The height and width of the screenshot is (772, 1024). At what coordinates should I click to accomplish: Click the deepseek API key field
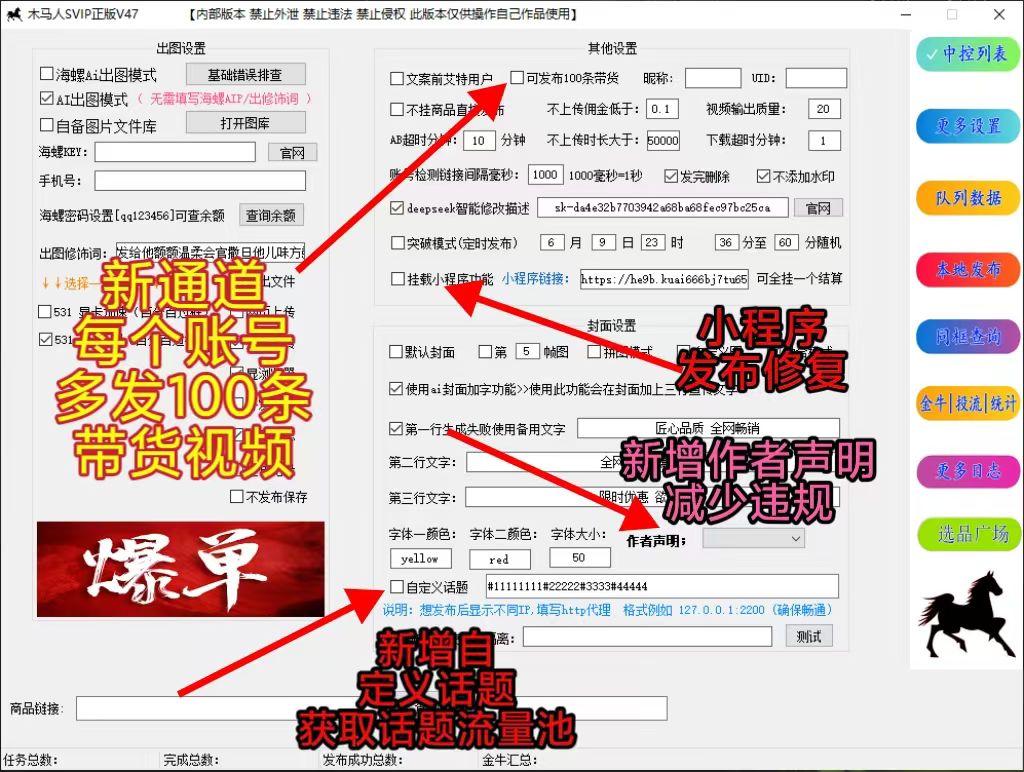tap(662, 208)
